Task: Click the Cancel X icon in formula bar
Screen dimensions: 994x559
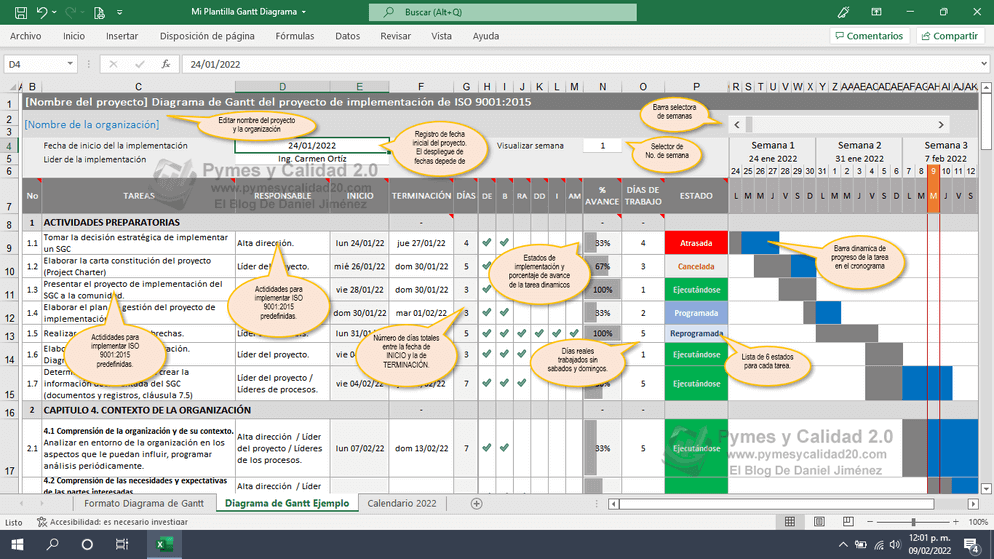Action: tap(113, 64)
